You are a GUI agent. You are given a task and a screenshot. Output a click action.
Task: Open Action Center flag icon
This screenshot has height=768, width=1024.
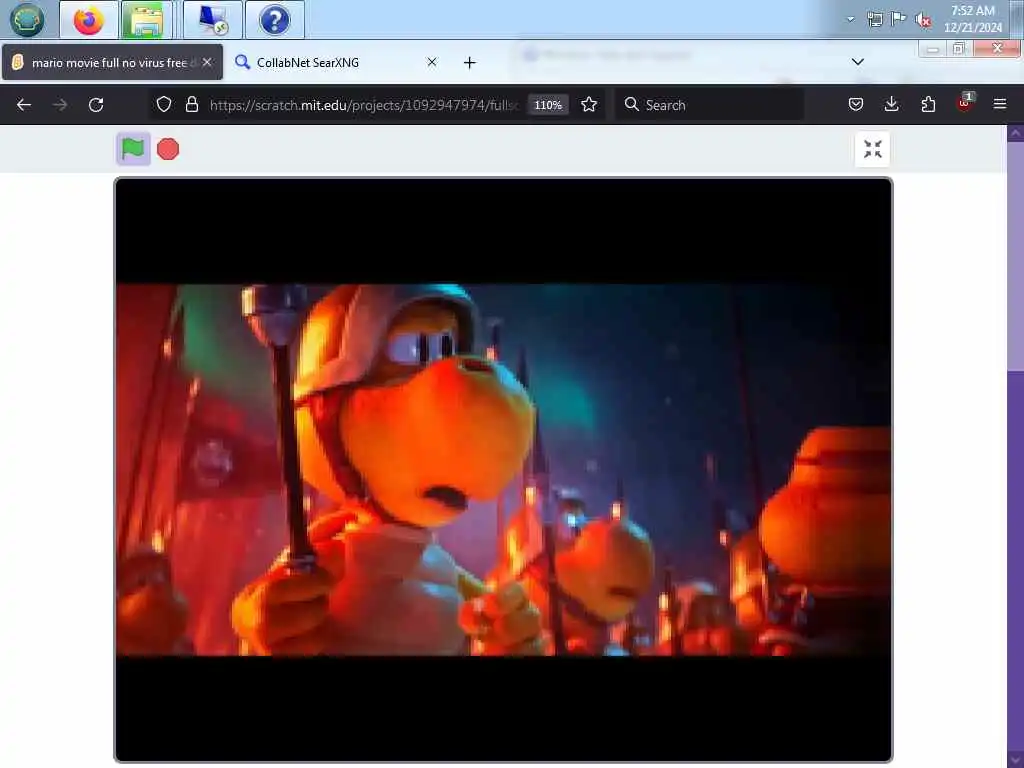click(899, 18)
